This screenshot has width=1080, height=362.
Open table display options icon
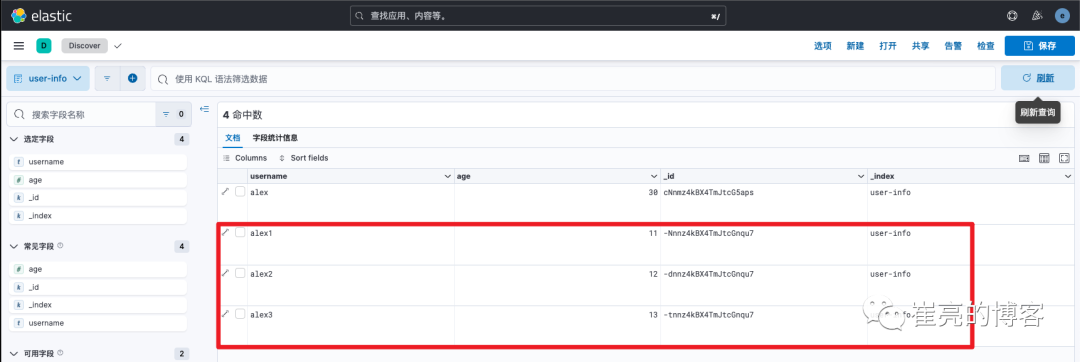click(1044, 158)
